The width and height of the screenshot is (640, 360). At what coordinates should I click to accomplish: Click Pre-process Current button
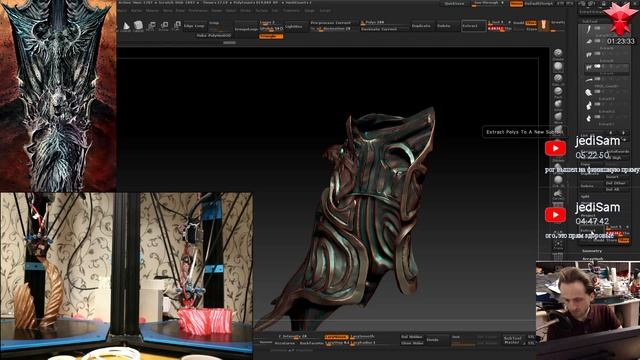point(331,23)
